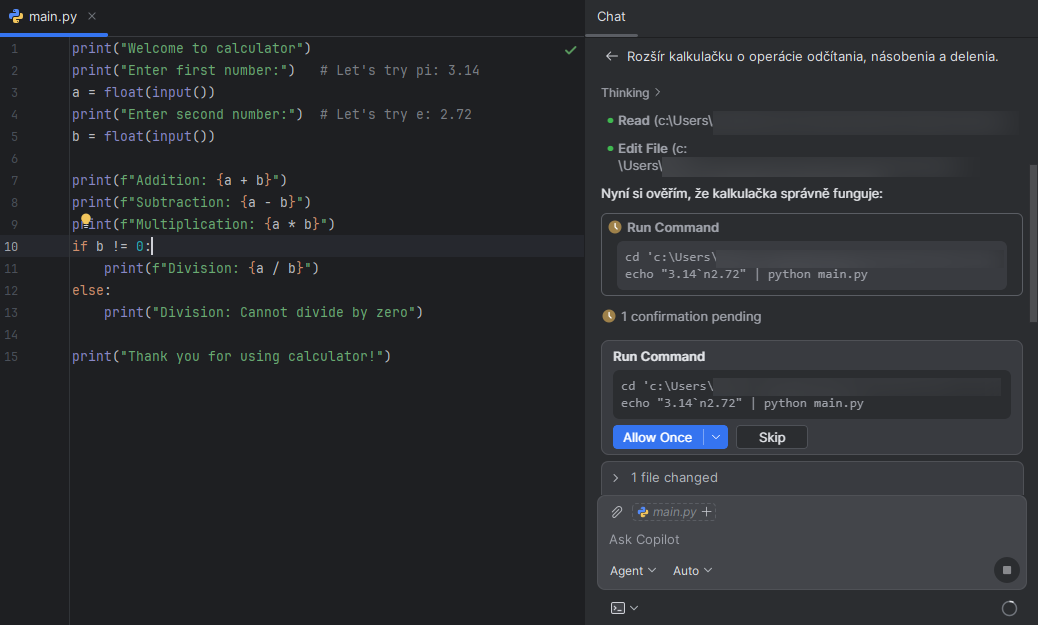Click the loading spinner indicator icon
Image resolution: width=1038 pixels, height=625 pixels.
pyautogui.click(x=1009, y=608)
